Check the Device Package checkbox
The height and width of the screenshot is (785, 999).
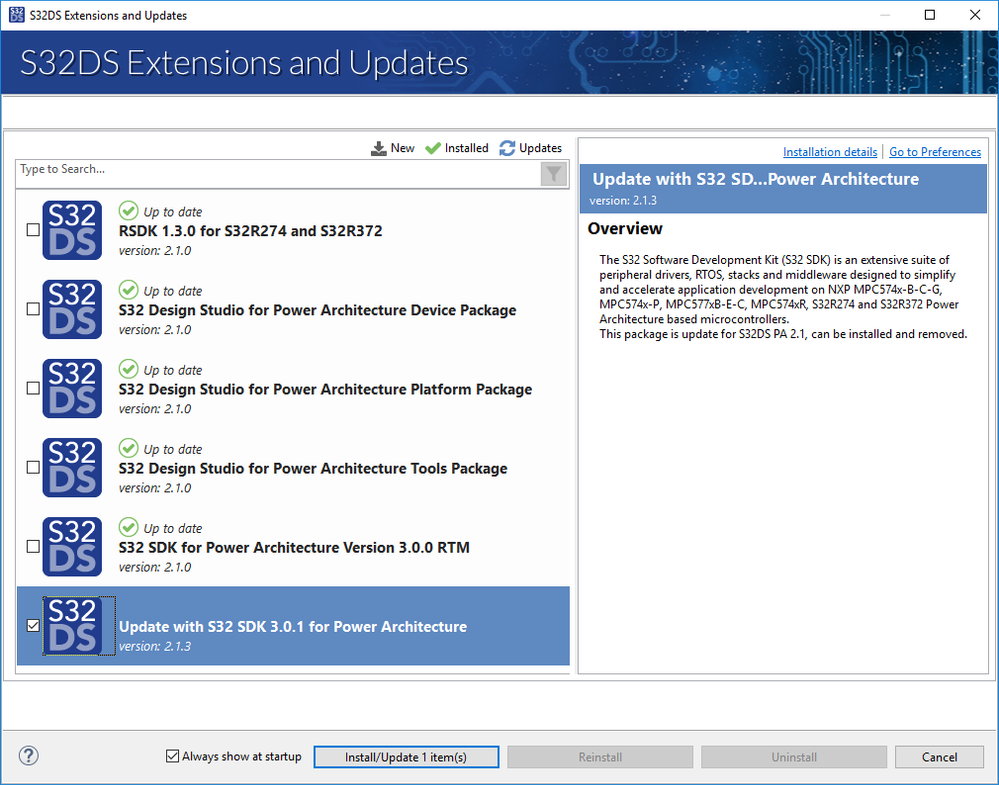click(x=33, y=308)
